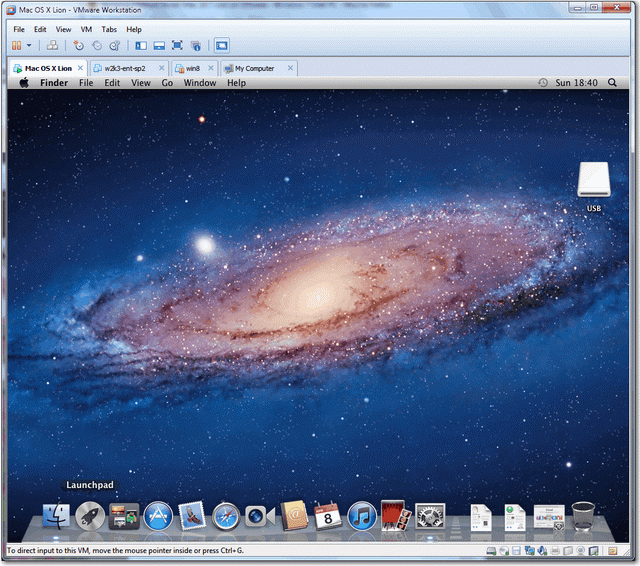The image size is (640, 566).
Task: Click the console view toolbar icon
Action: pos(222,46)
